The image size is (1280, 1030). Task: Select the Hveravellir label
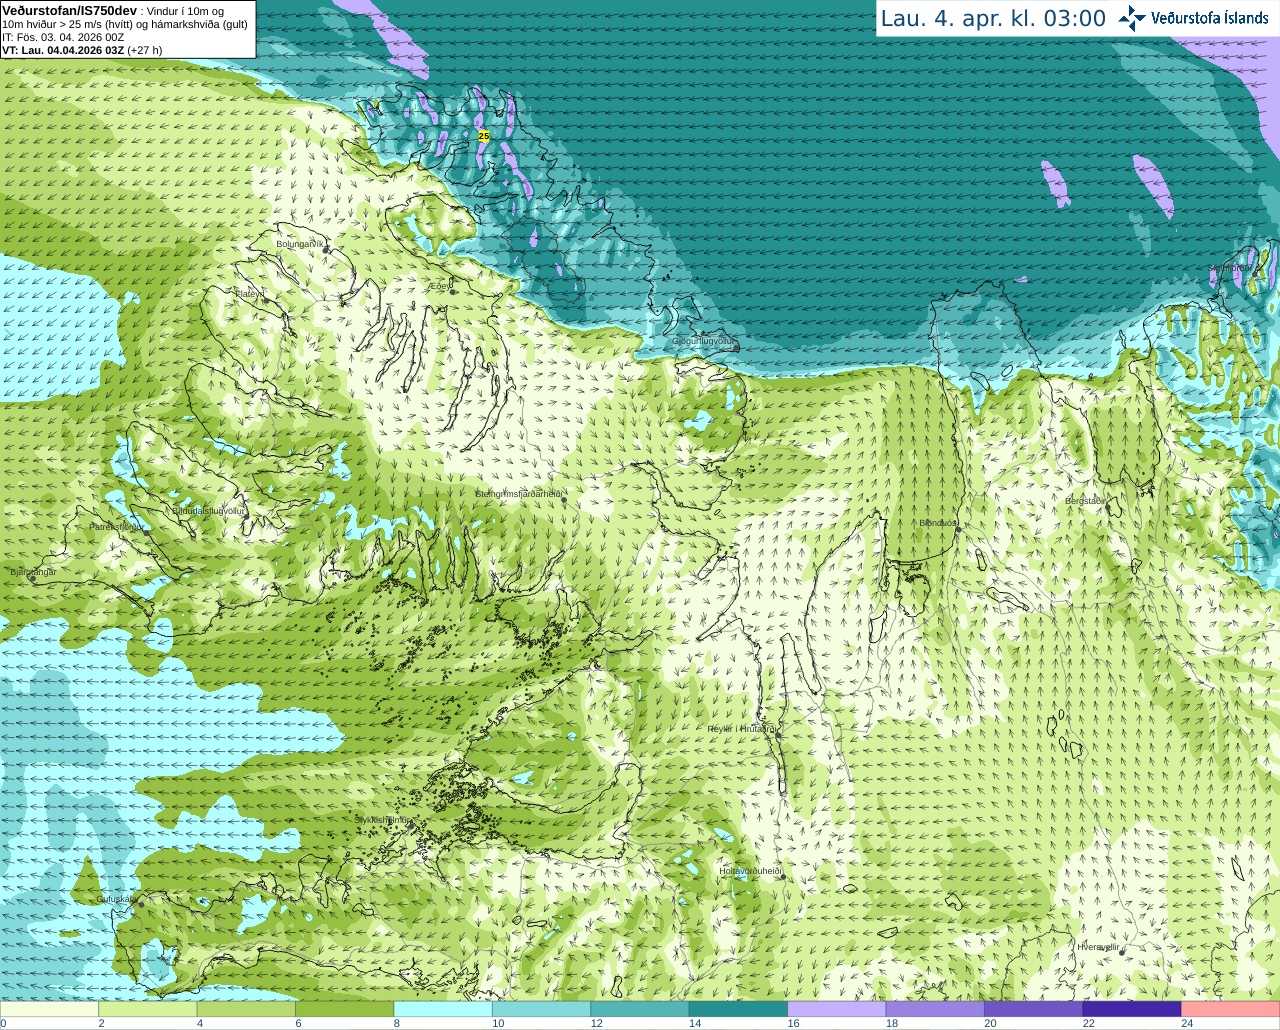pyautogui.click(x=1098, y=947)
